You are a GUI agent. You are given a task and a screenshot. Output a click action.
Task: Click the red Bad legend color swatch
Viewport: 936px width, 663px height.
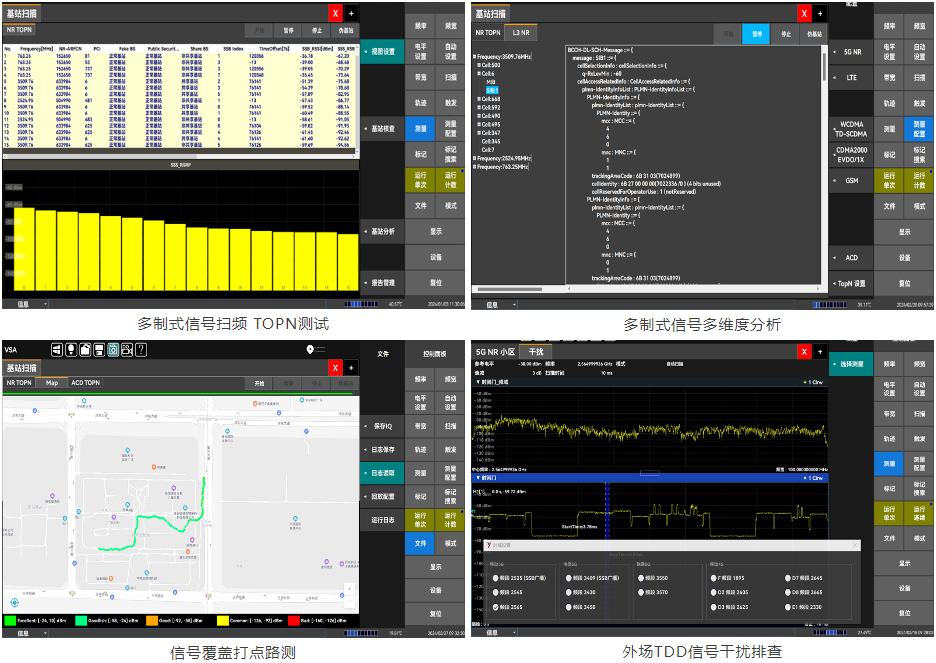294,621
